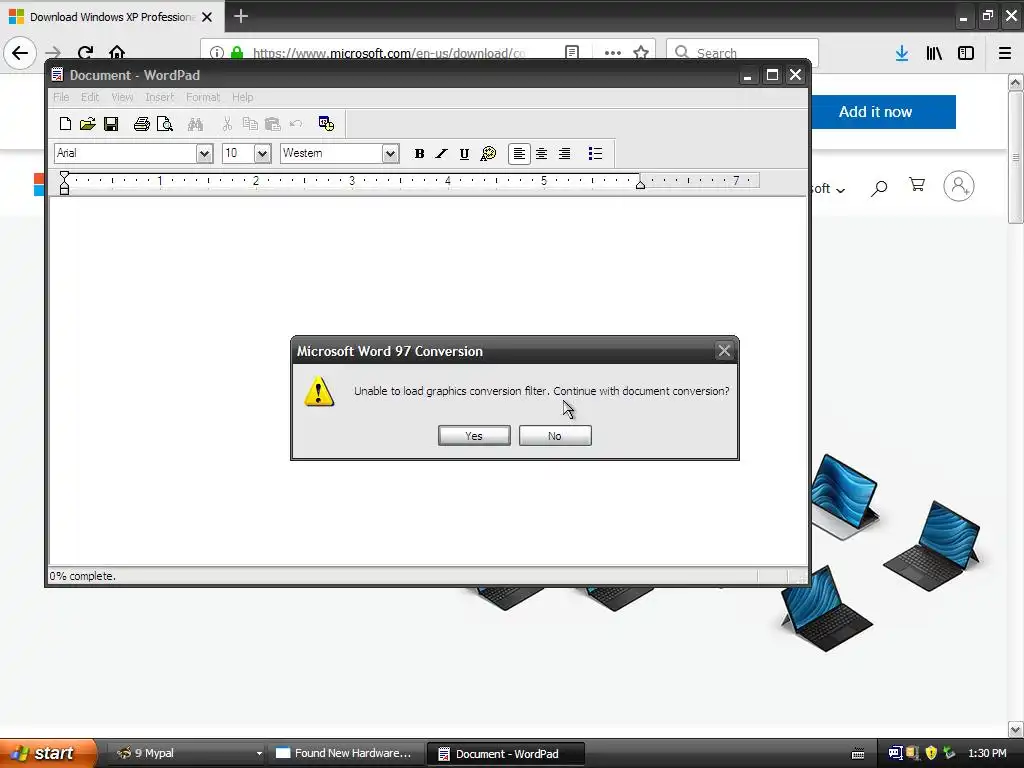Open the View menu in WordPad
The height and width of the screenshot is (768, 1024).
pos(122,97)
